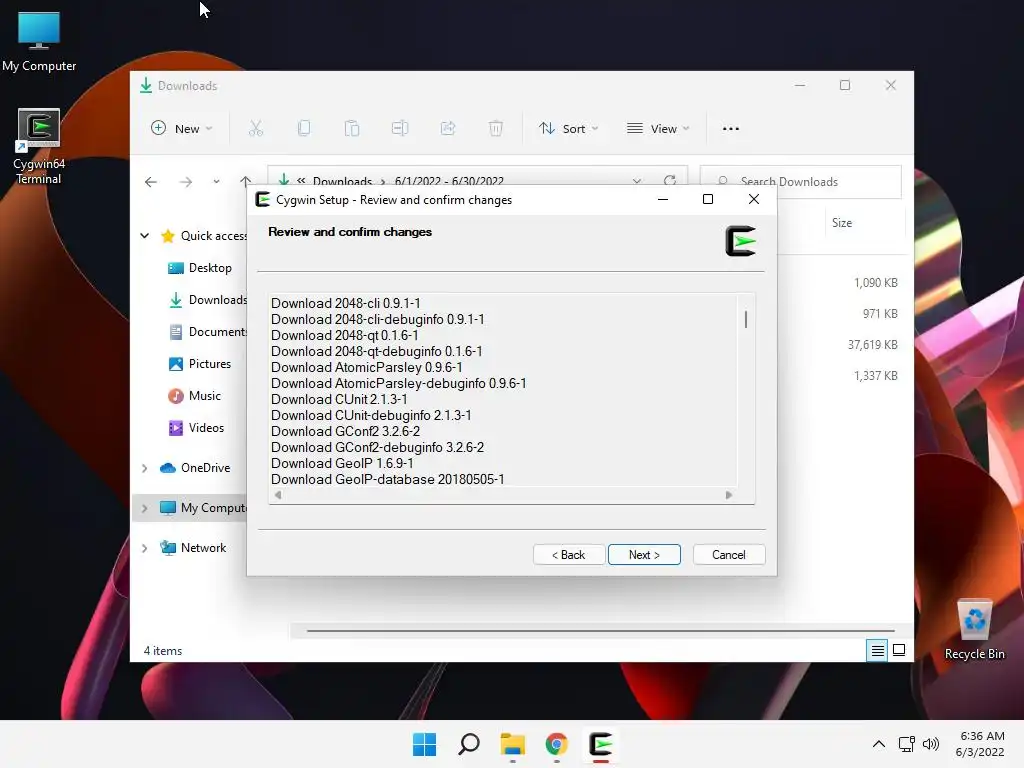Click the Back button in Cygwin Setup
The width and height of the screenshot is (1024, 768).
(569, 554)
